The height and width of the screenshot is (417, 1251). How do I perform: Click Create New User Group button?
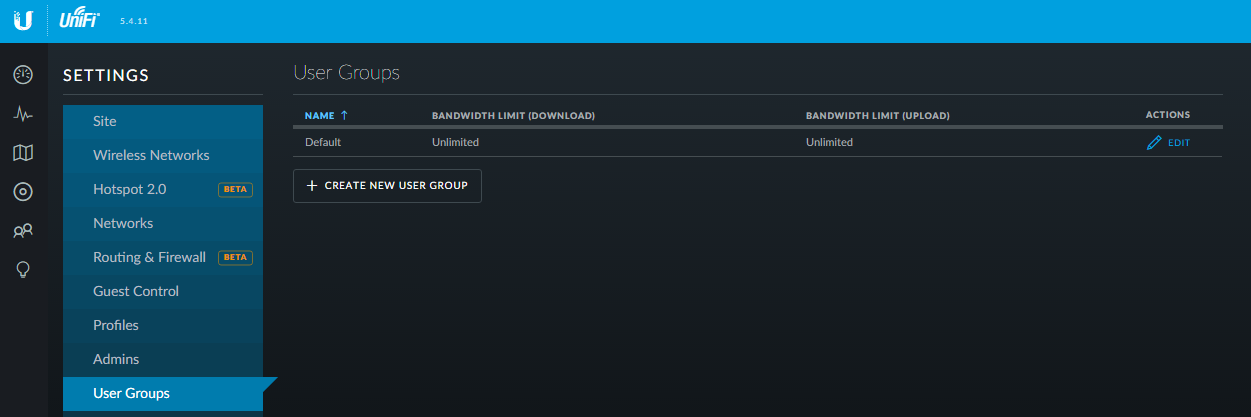[387, 186]
